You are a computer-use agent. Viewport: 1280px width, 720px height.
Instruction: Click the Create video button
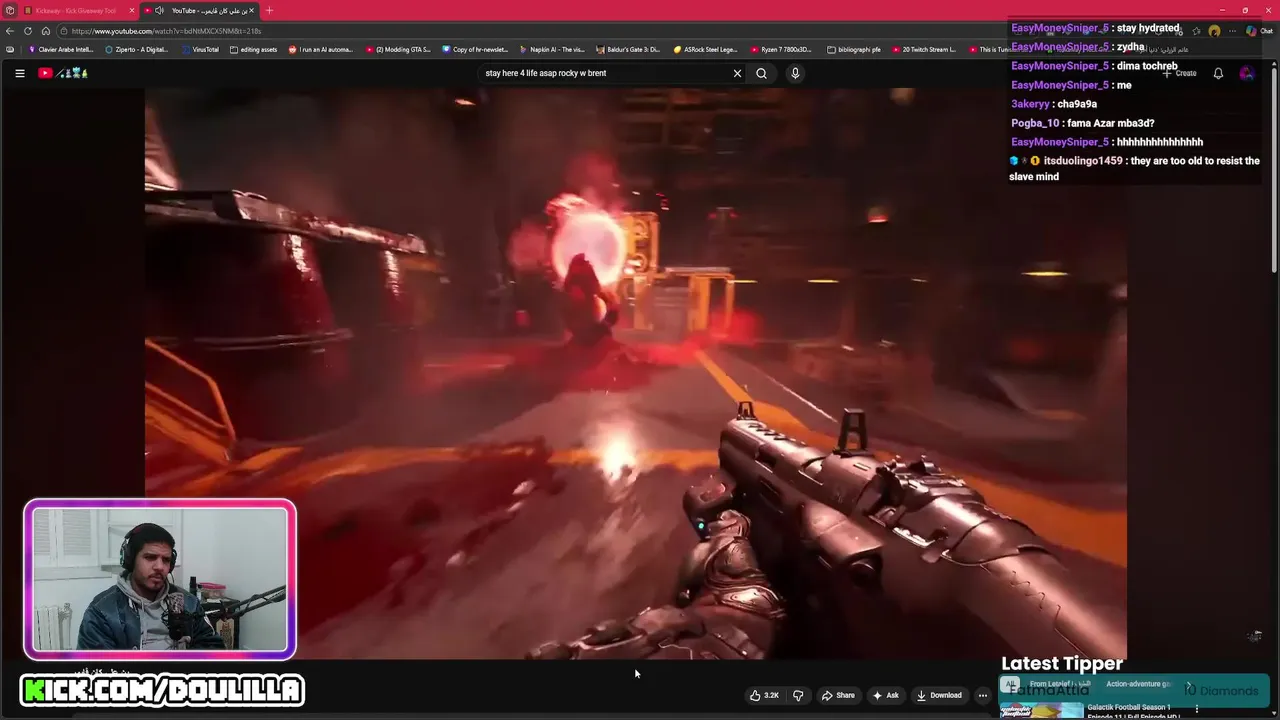click(1180, 73)
